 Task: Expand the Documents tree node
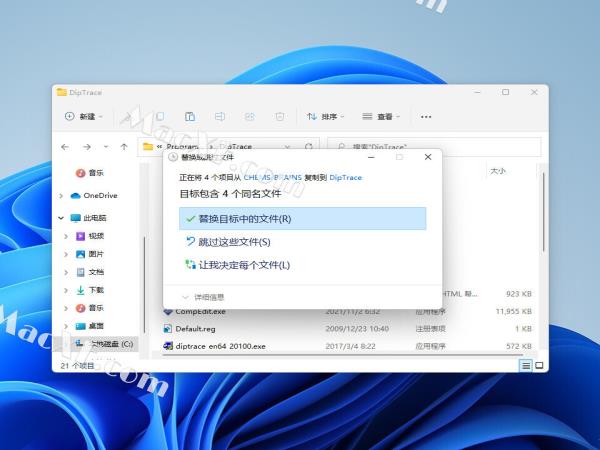point(66,272)
